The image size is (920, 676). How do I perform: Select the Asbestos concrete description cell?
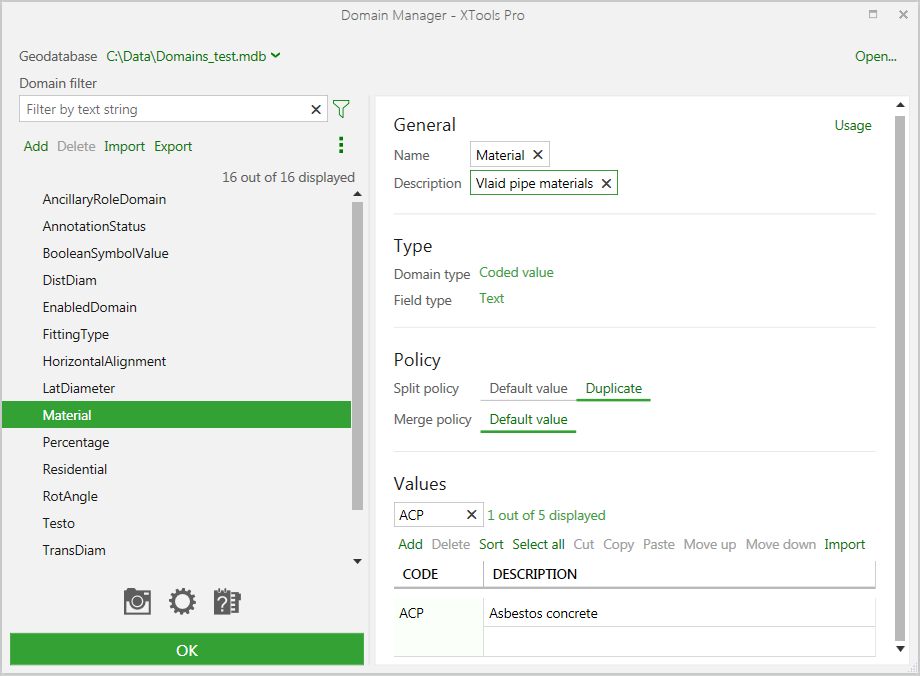[679, 613]
